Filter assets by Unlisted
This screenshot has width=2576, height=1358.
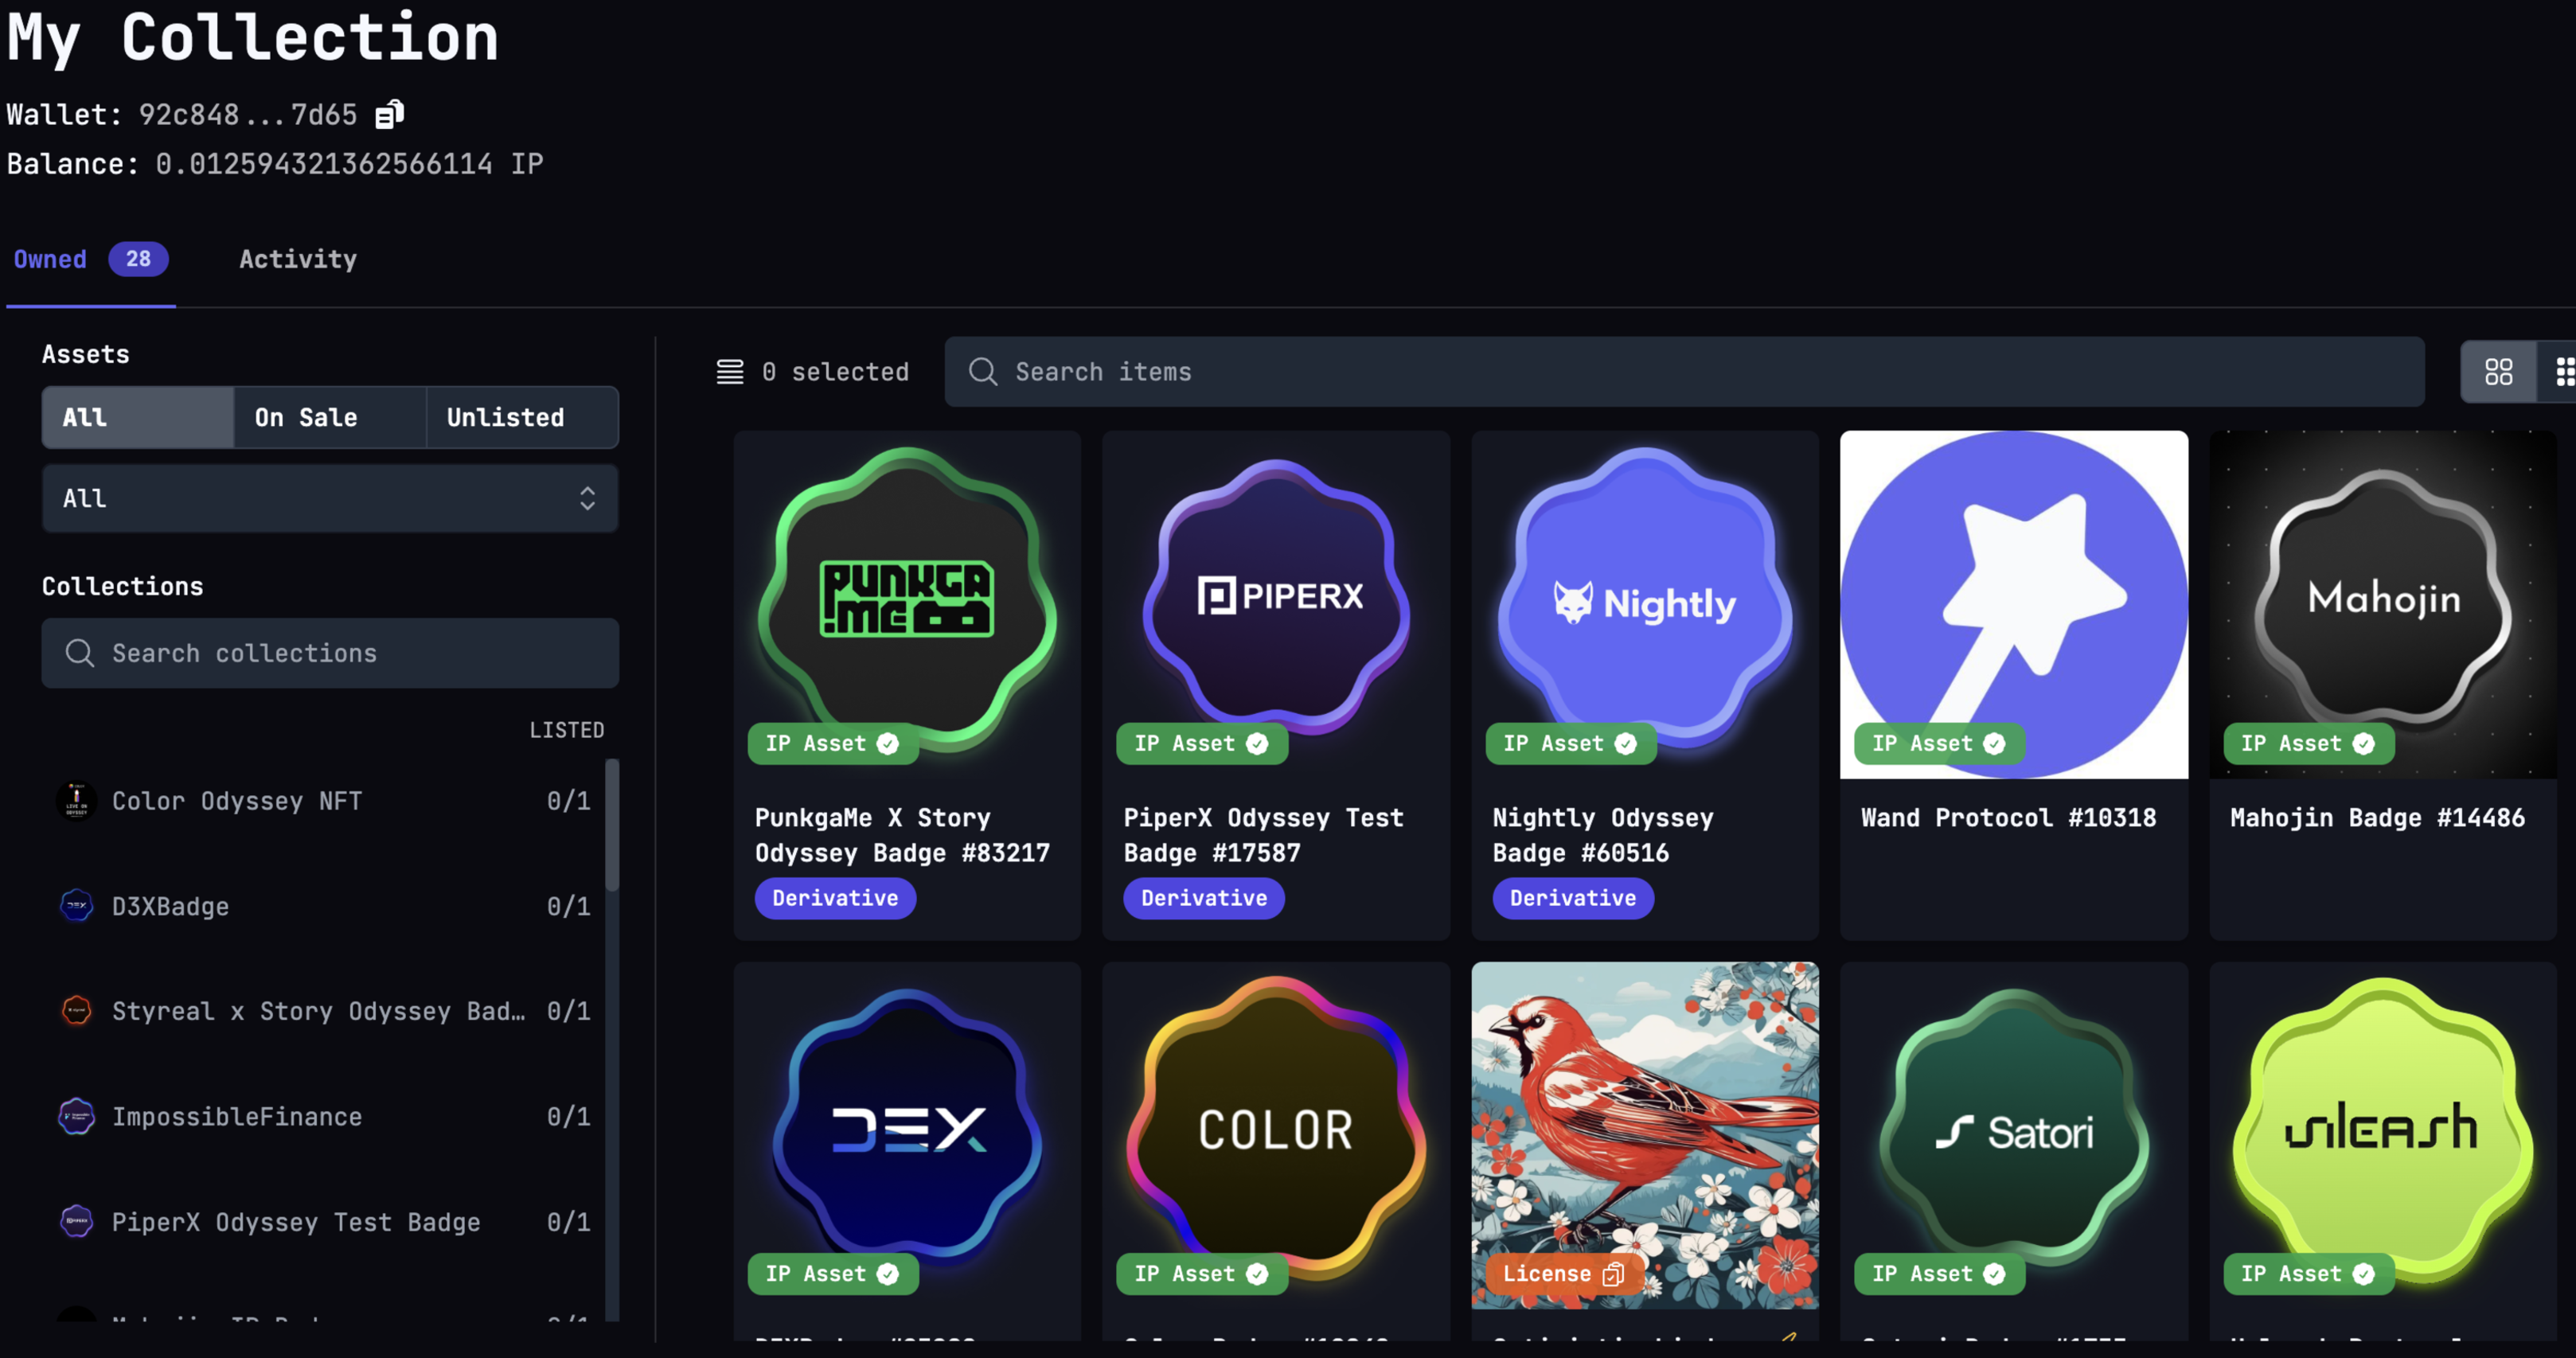pos(522,417)
